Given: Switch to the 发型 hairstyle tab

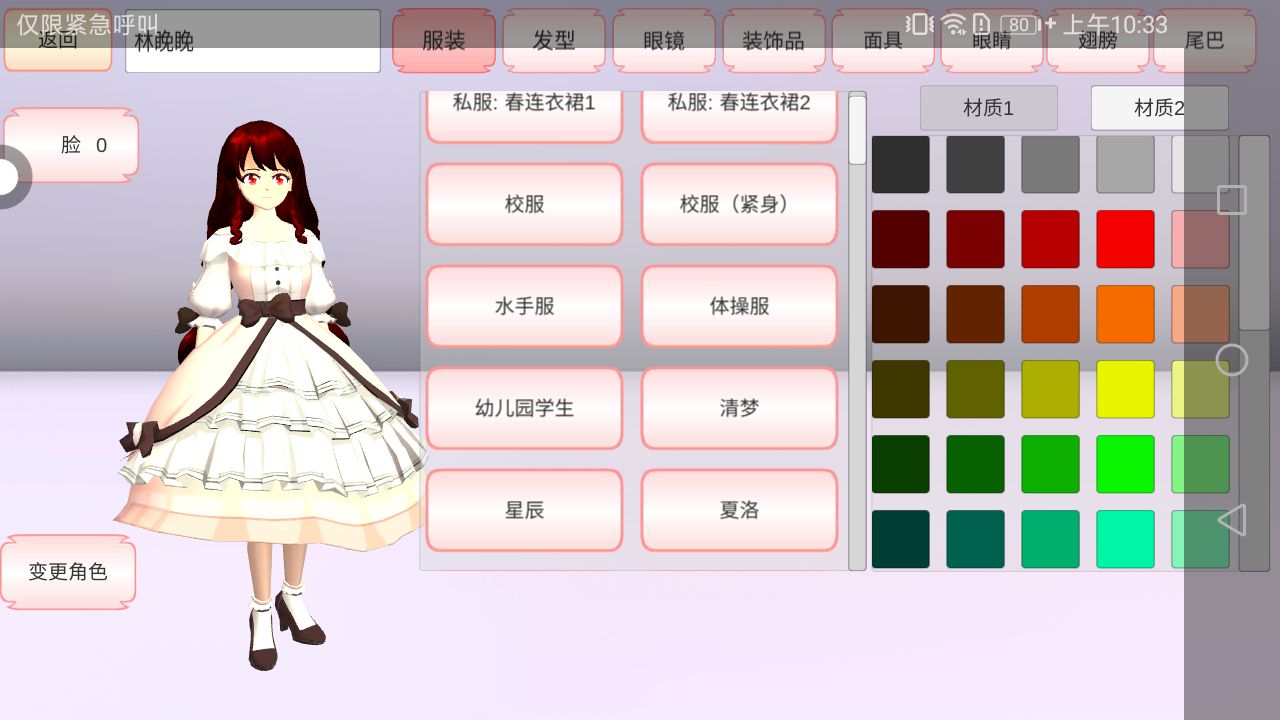Looking at the screenshot, I should tap(553, 41).
